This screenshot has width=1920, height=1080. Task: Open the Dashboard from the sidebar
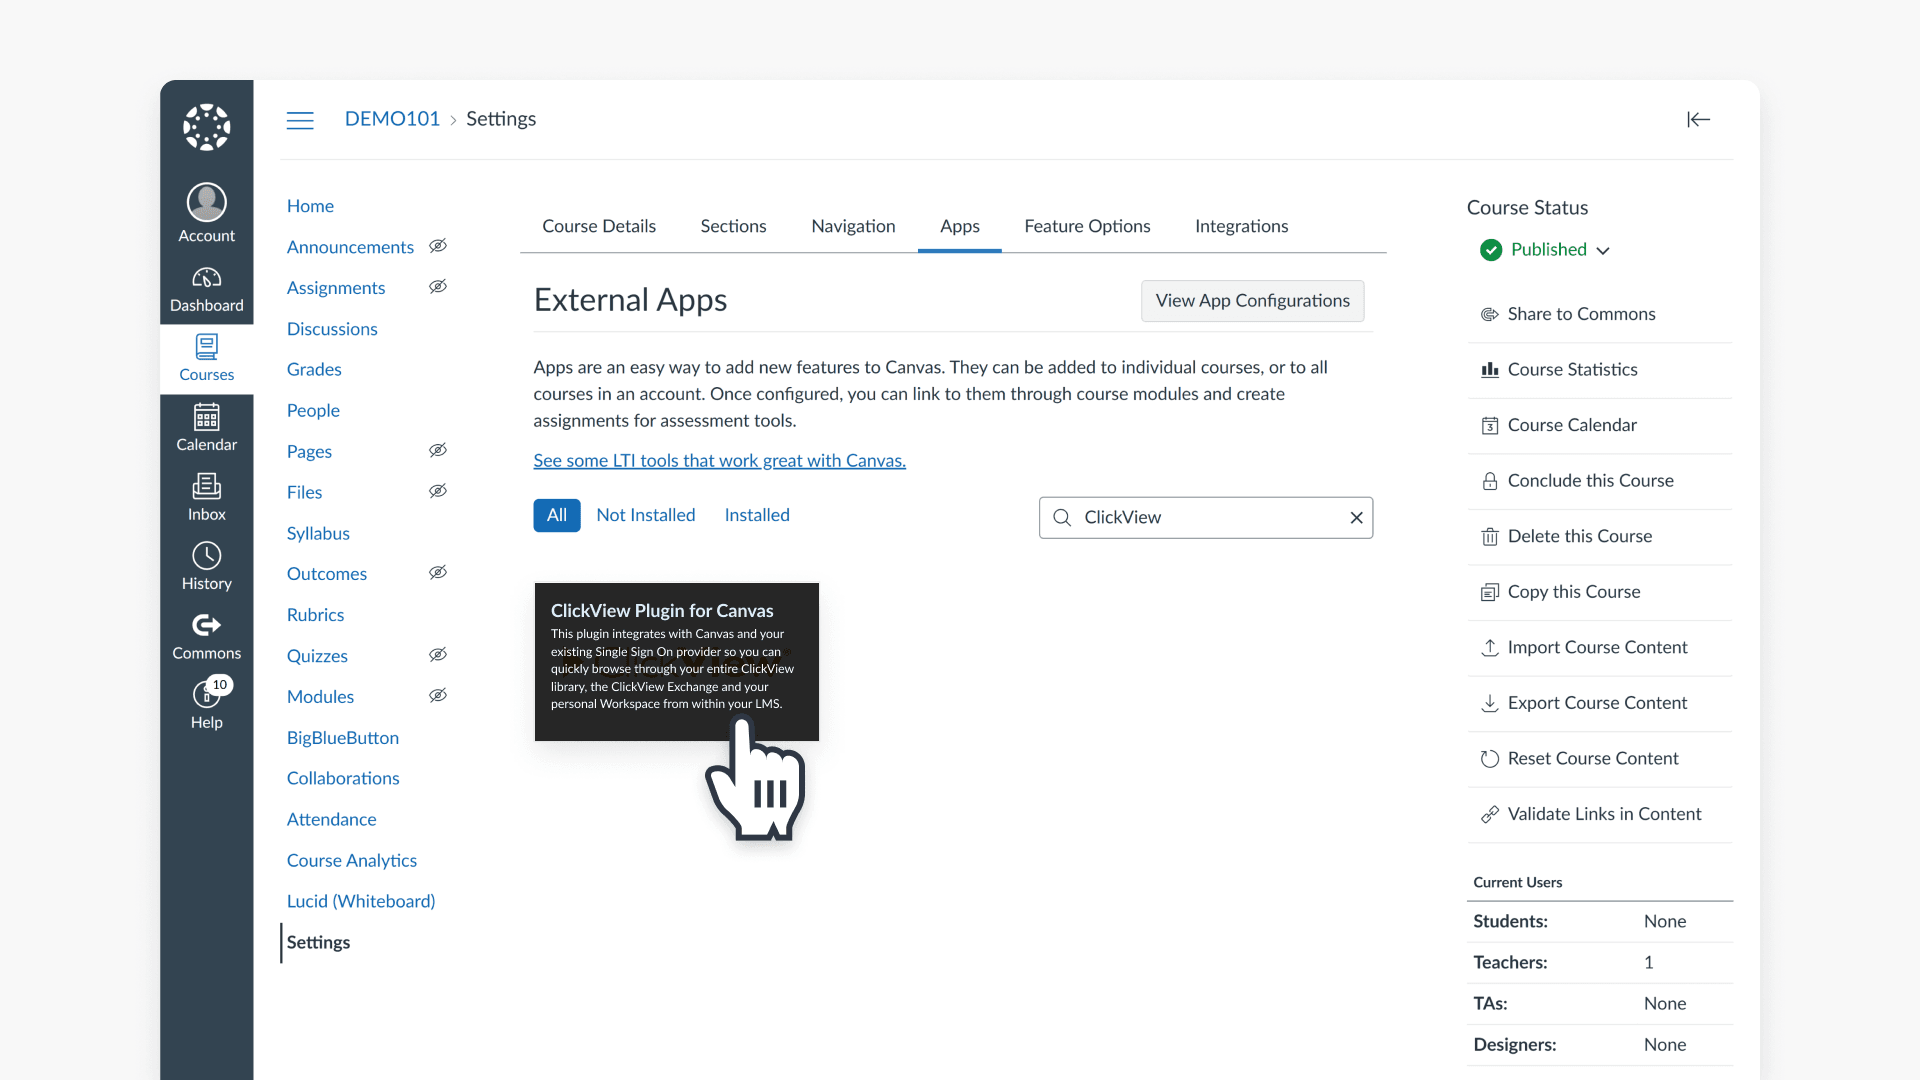(x=206, y=288)
